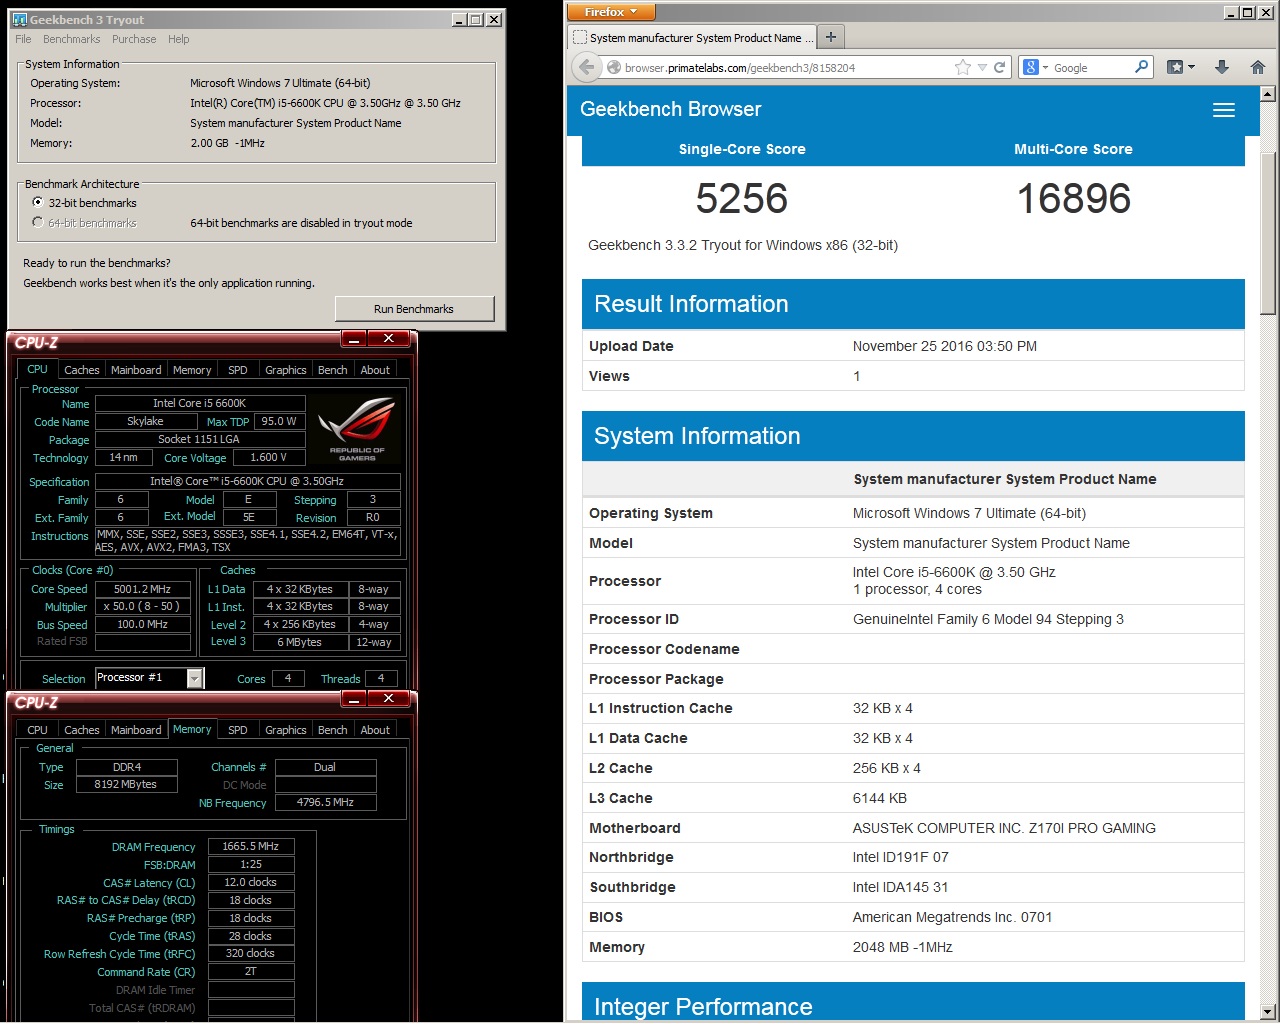Click the Geekbench 3 Tryout title bar icon
Viewport: 1280px width, 1024px height.
click(19, 19)
